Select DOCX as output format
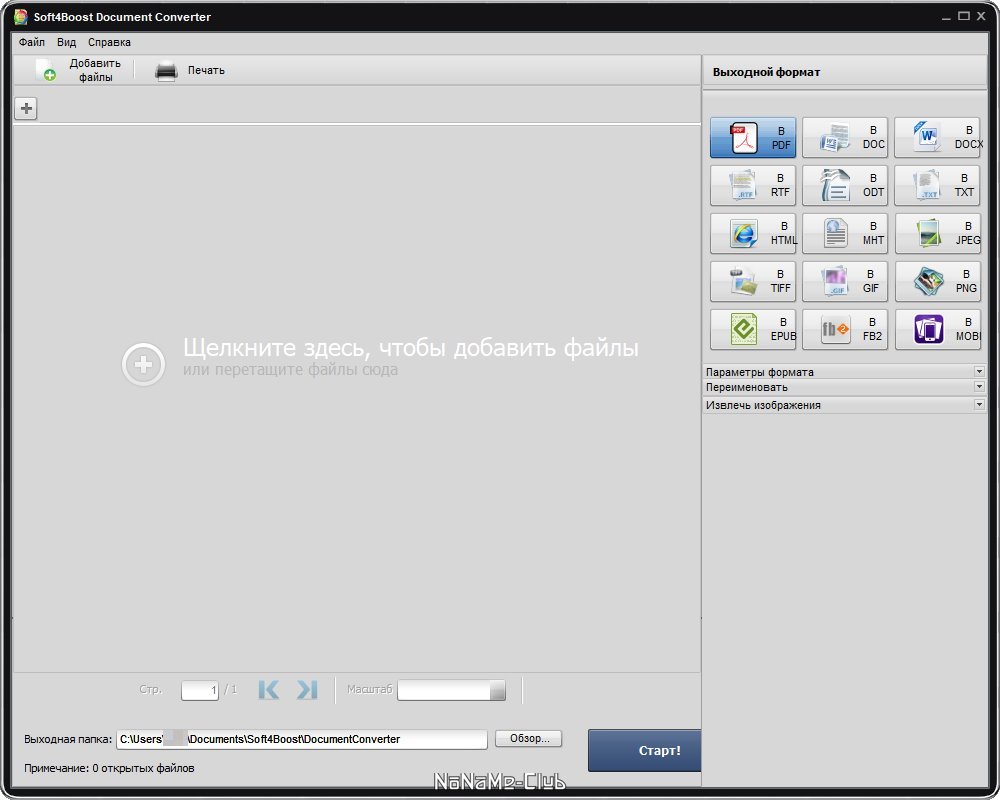Viewport: 1000px width, 800px height. click(x=936, y=138)
